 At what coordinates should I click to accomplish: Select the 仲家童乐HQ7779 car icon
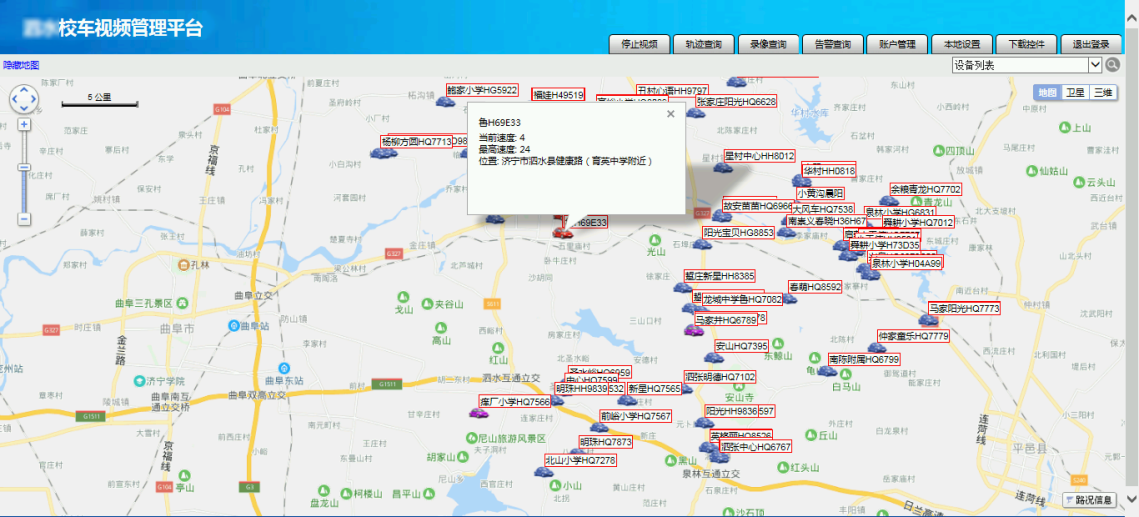(876, 348)
